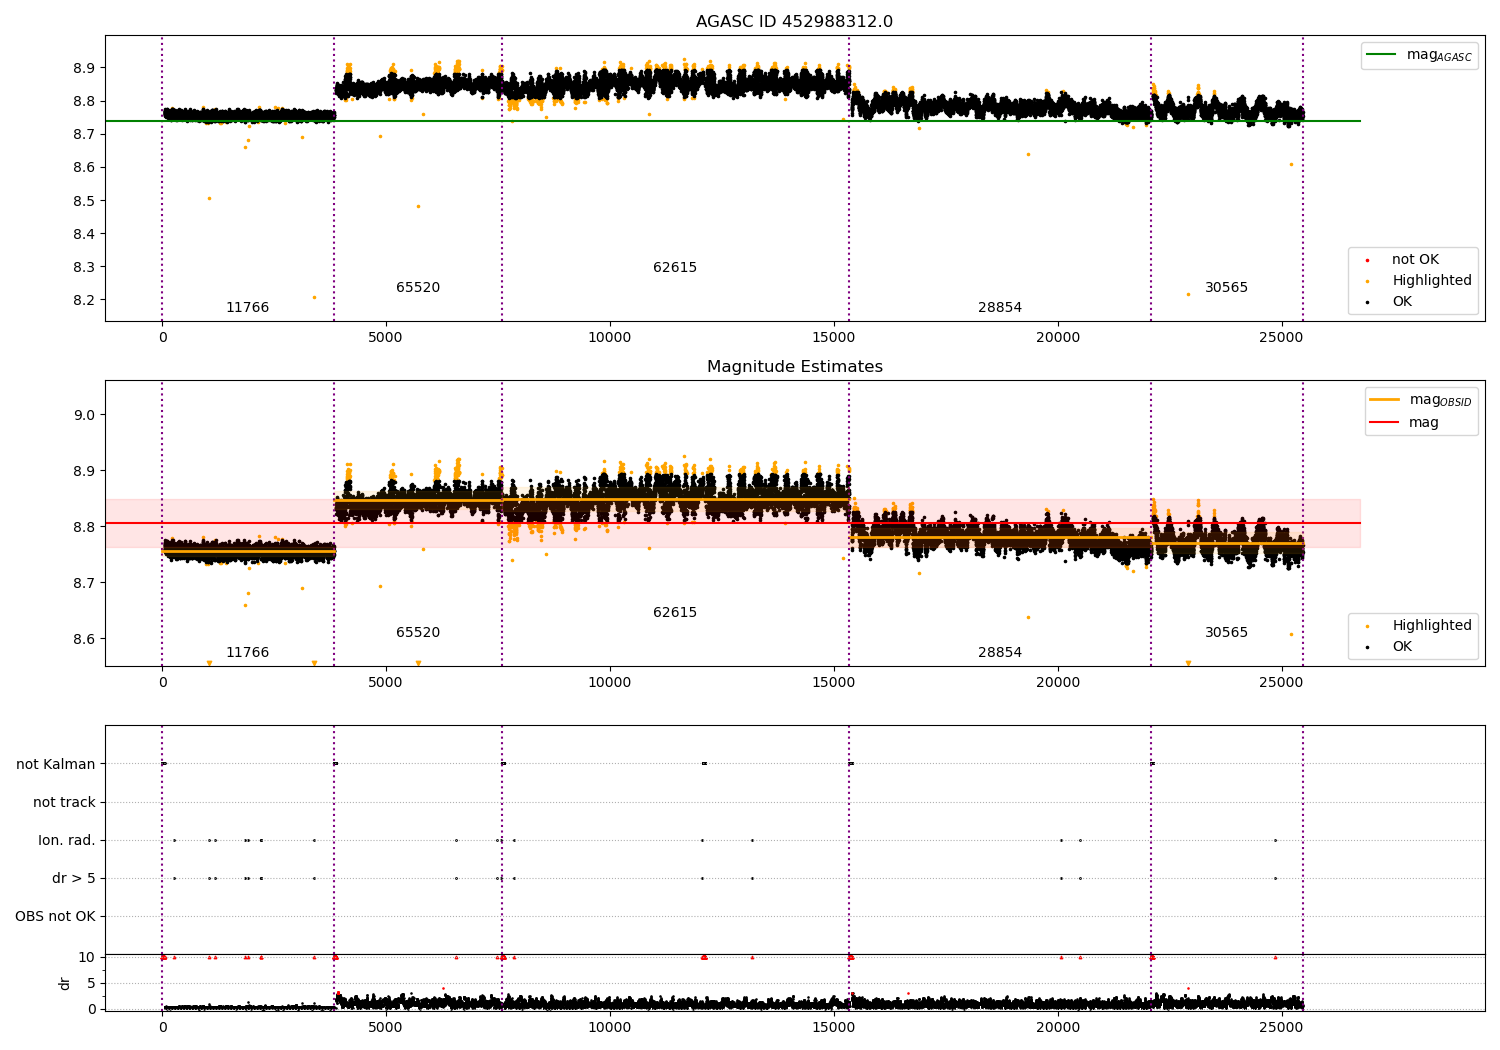The width and height of the screenshot is (1500, 1050).
Task: Click obsid label 11766 in top plot
Action: coord(247,308)
